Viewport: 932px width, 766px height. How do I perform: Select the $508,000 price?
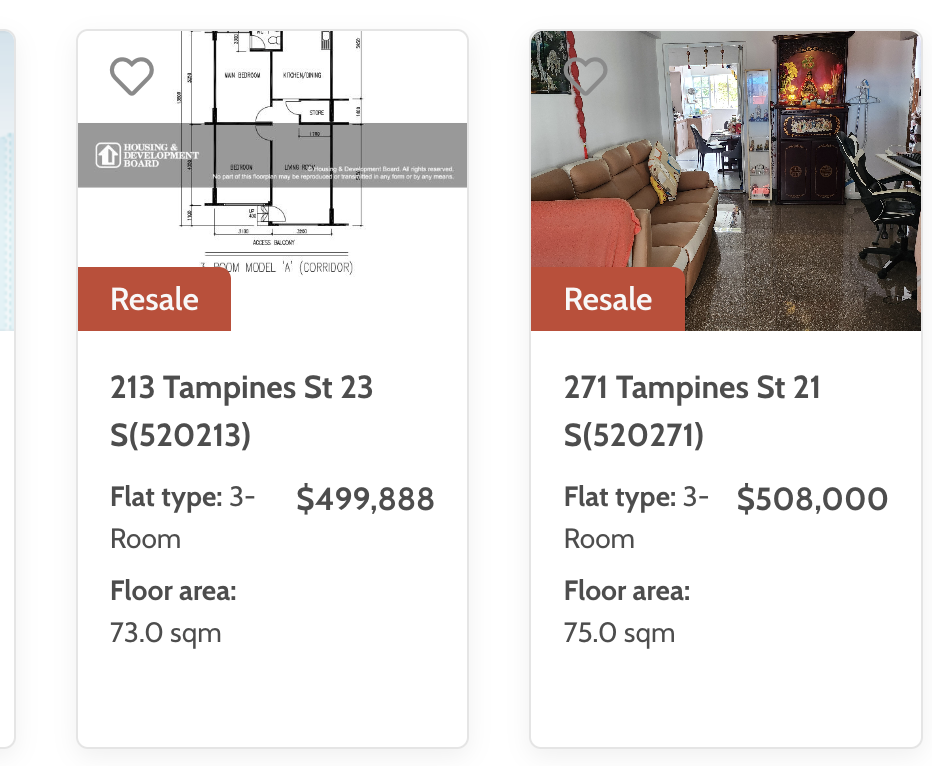pos(812,498)
